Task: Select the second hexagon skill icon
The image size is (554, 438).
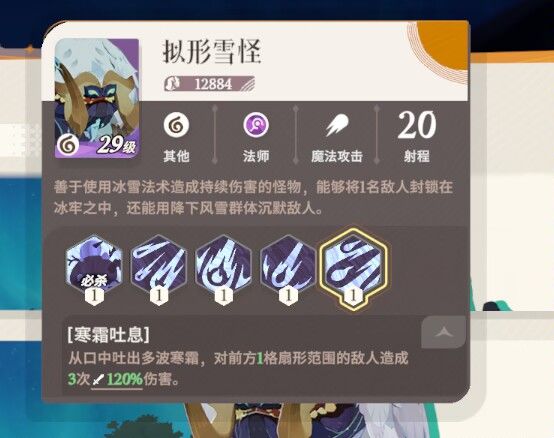Action: click(159, 265)
